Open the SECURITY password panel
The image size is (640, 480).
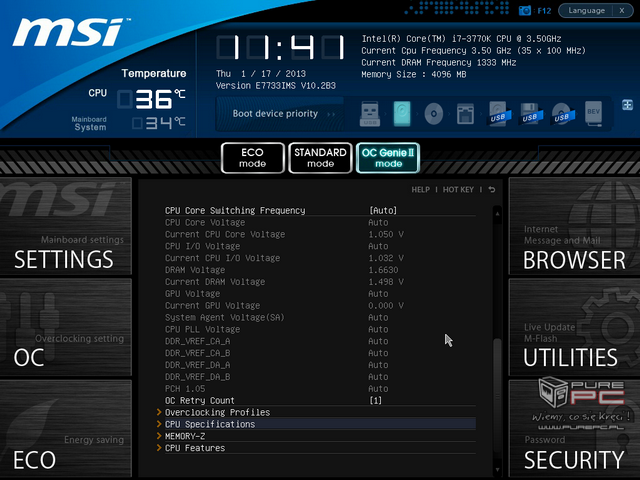pyautogui.click(x=574, y=429)
